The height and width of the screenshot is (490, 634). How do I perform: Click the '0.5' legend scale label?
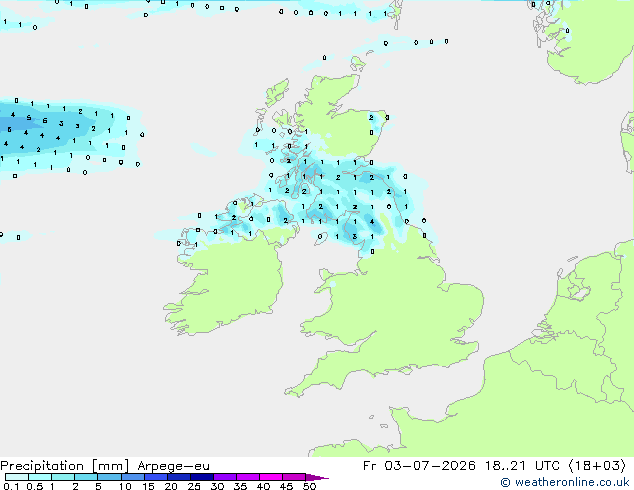pyautogui.click(x=34, y=486)
